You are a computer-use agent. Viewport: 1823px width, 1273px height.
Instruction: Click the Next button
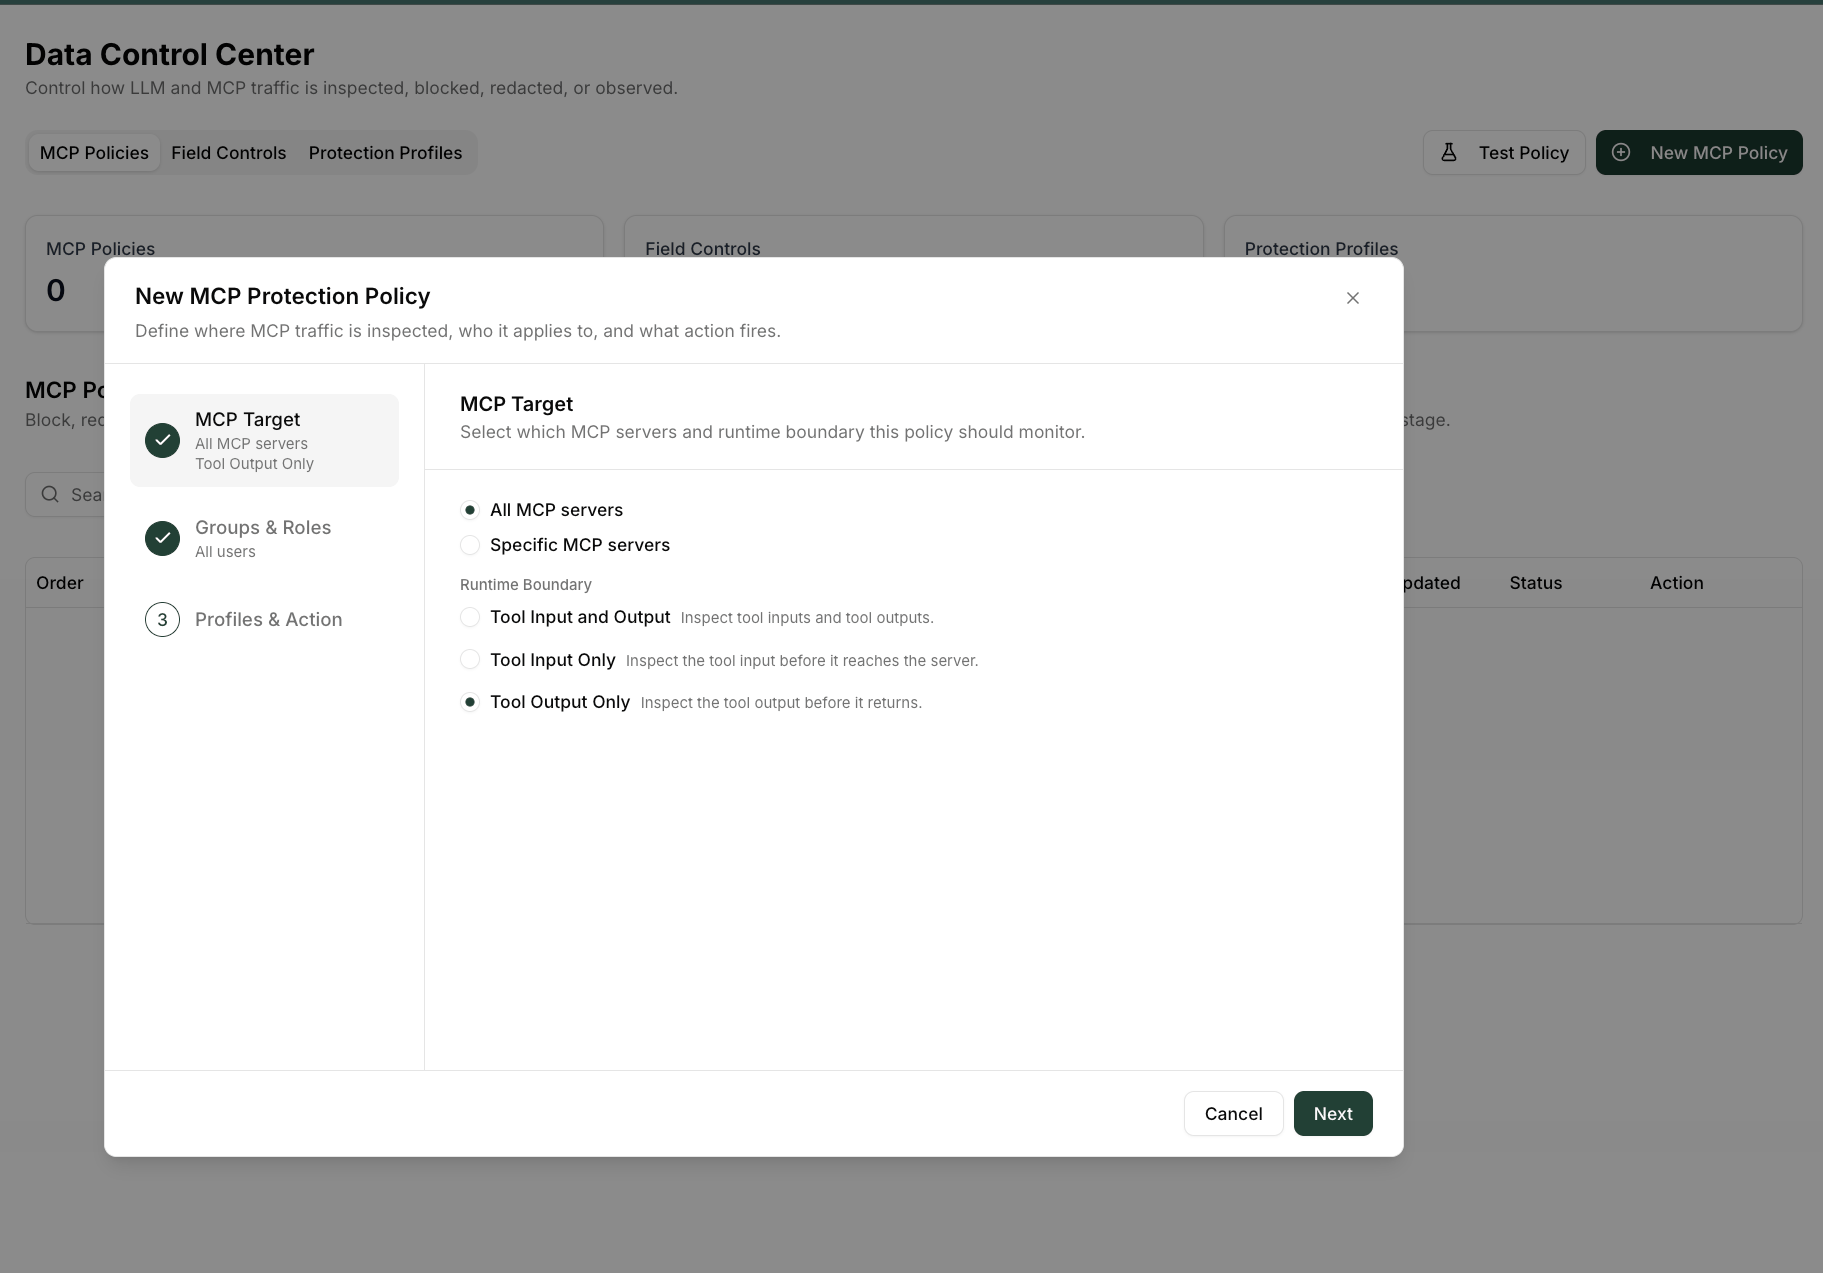click(x=1333, y=1113)
